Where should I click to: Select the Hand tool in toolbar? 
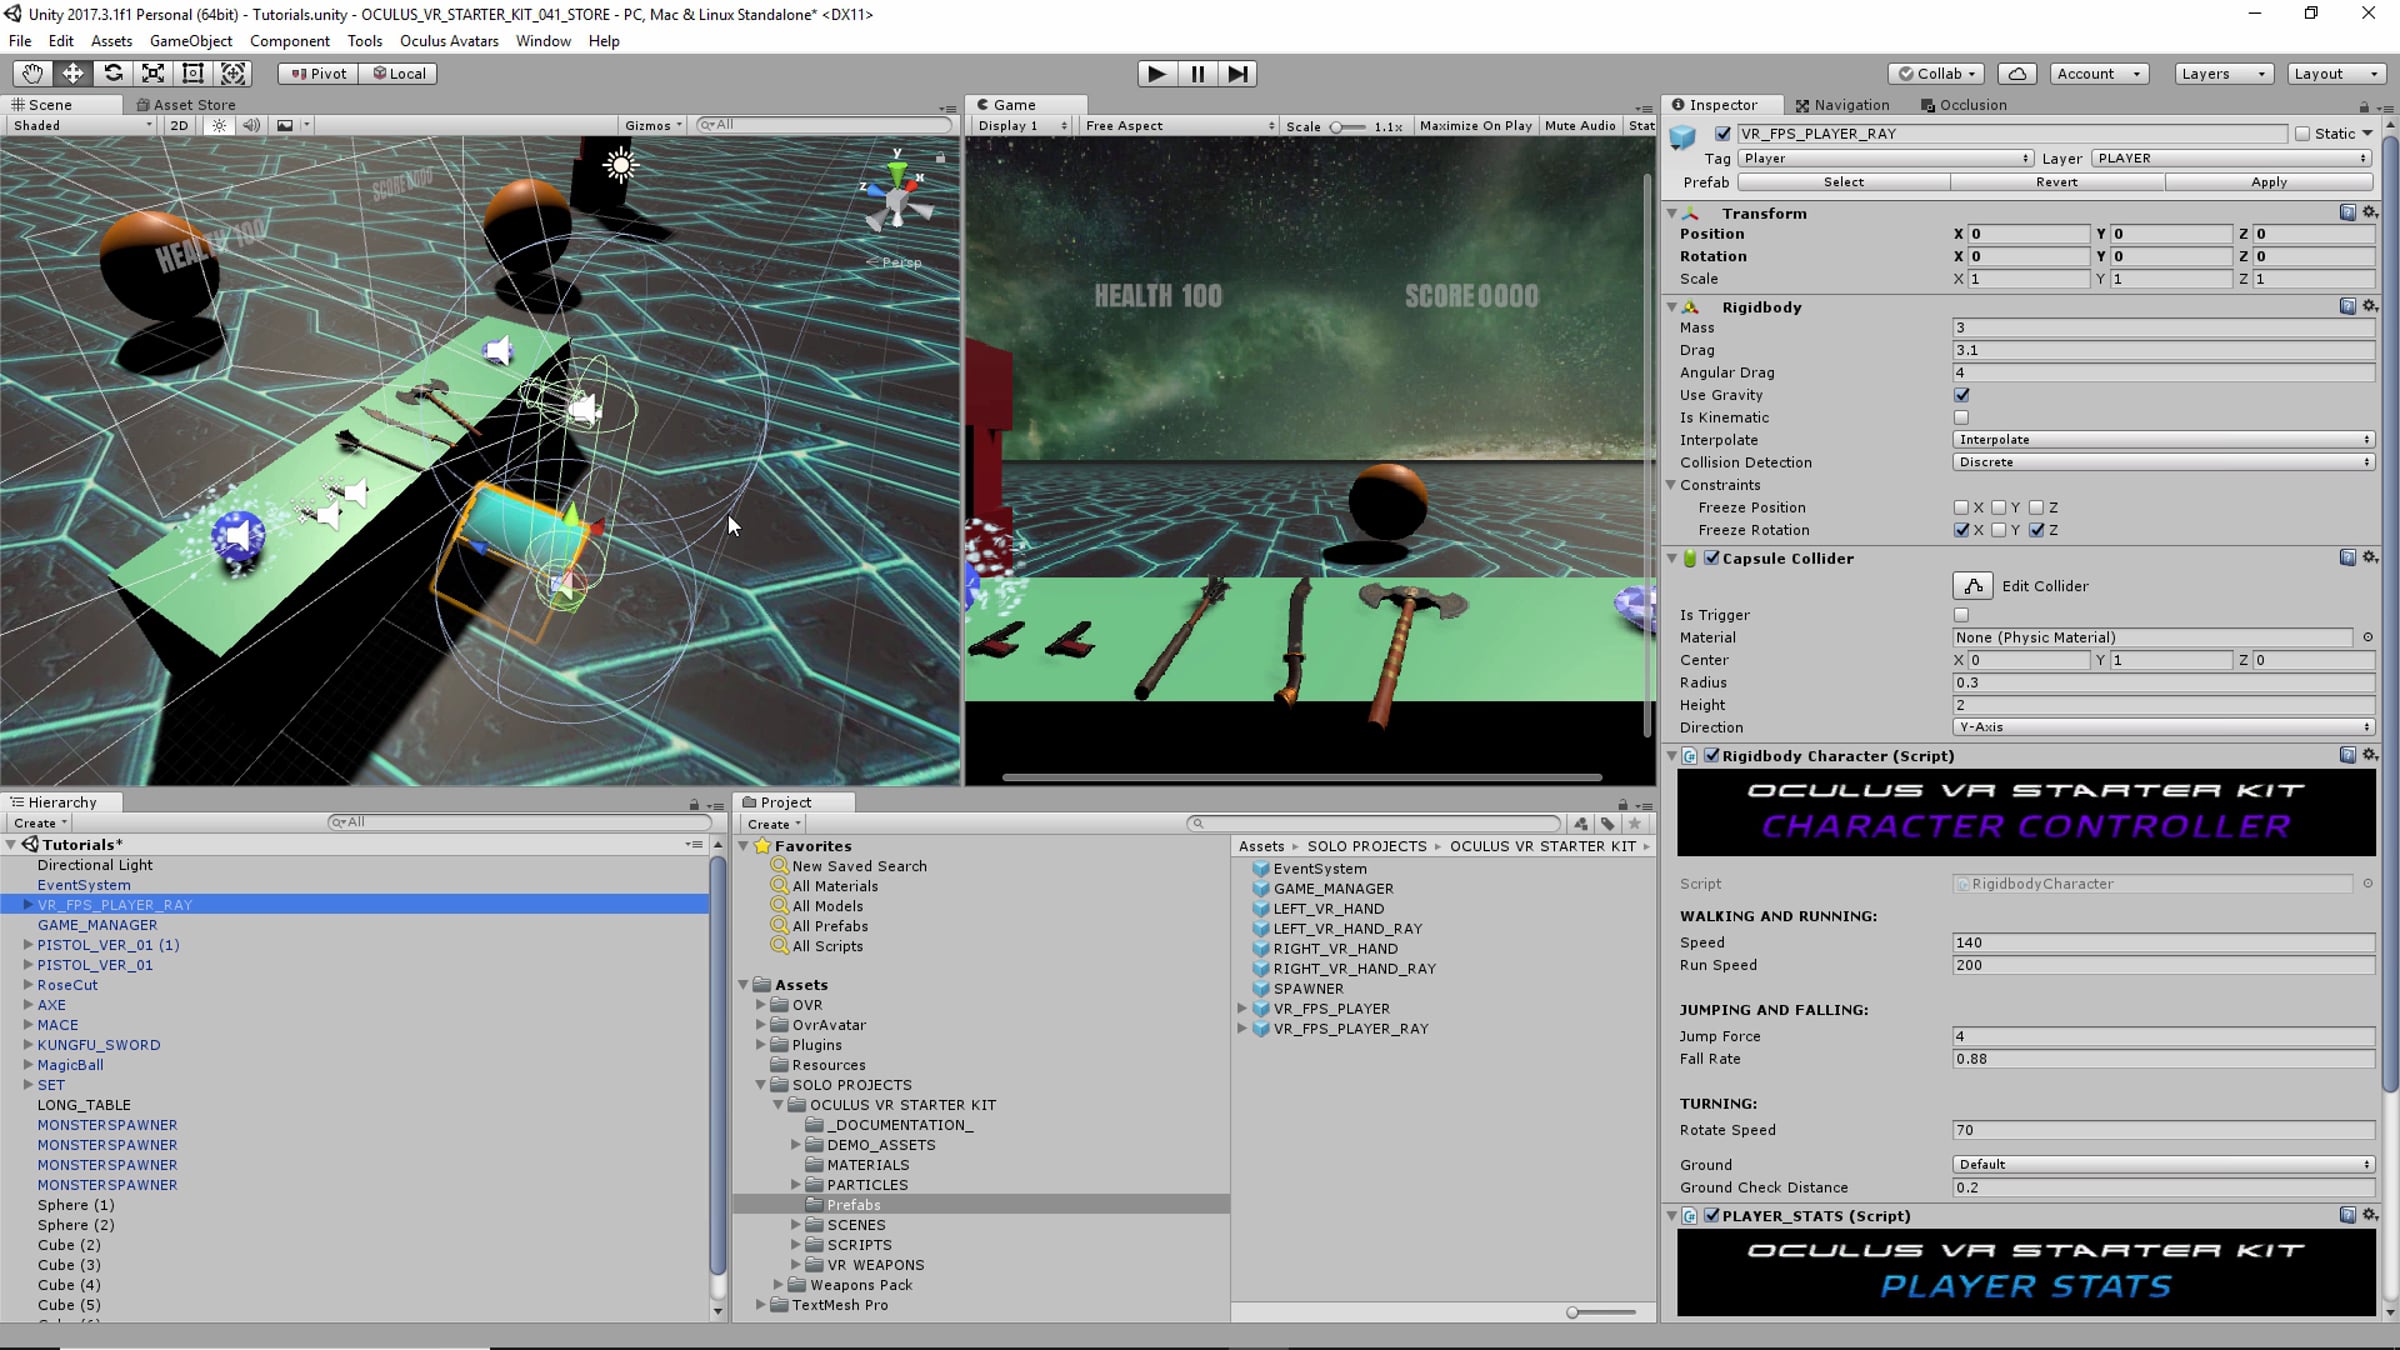click(33, 73)
